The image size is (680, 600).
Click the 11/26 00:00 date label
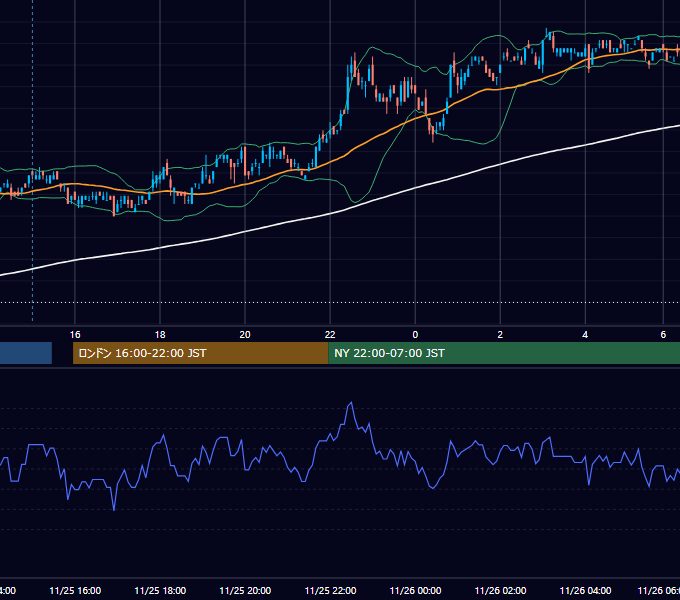click(415, 590)
